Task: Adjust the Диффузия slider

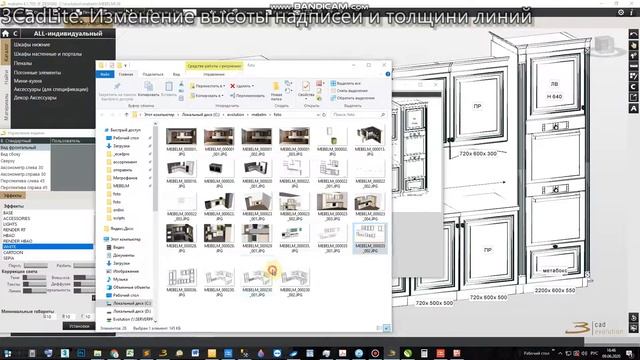Action: click(x=84, y=284)
